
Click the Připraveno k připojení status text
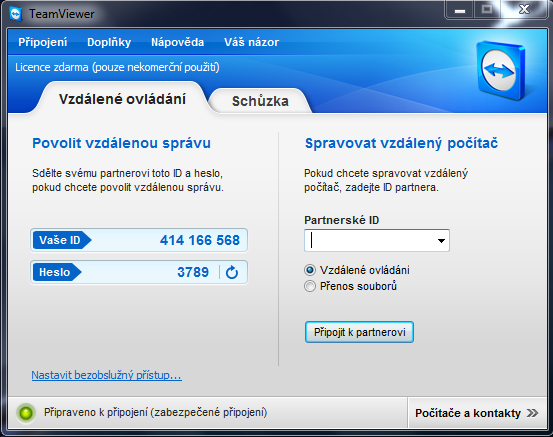pos(156,412)
